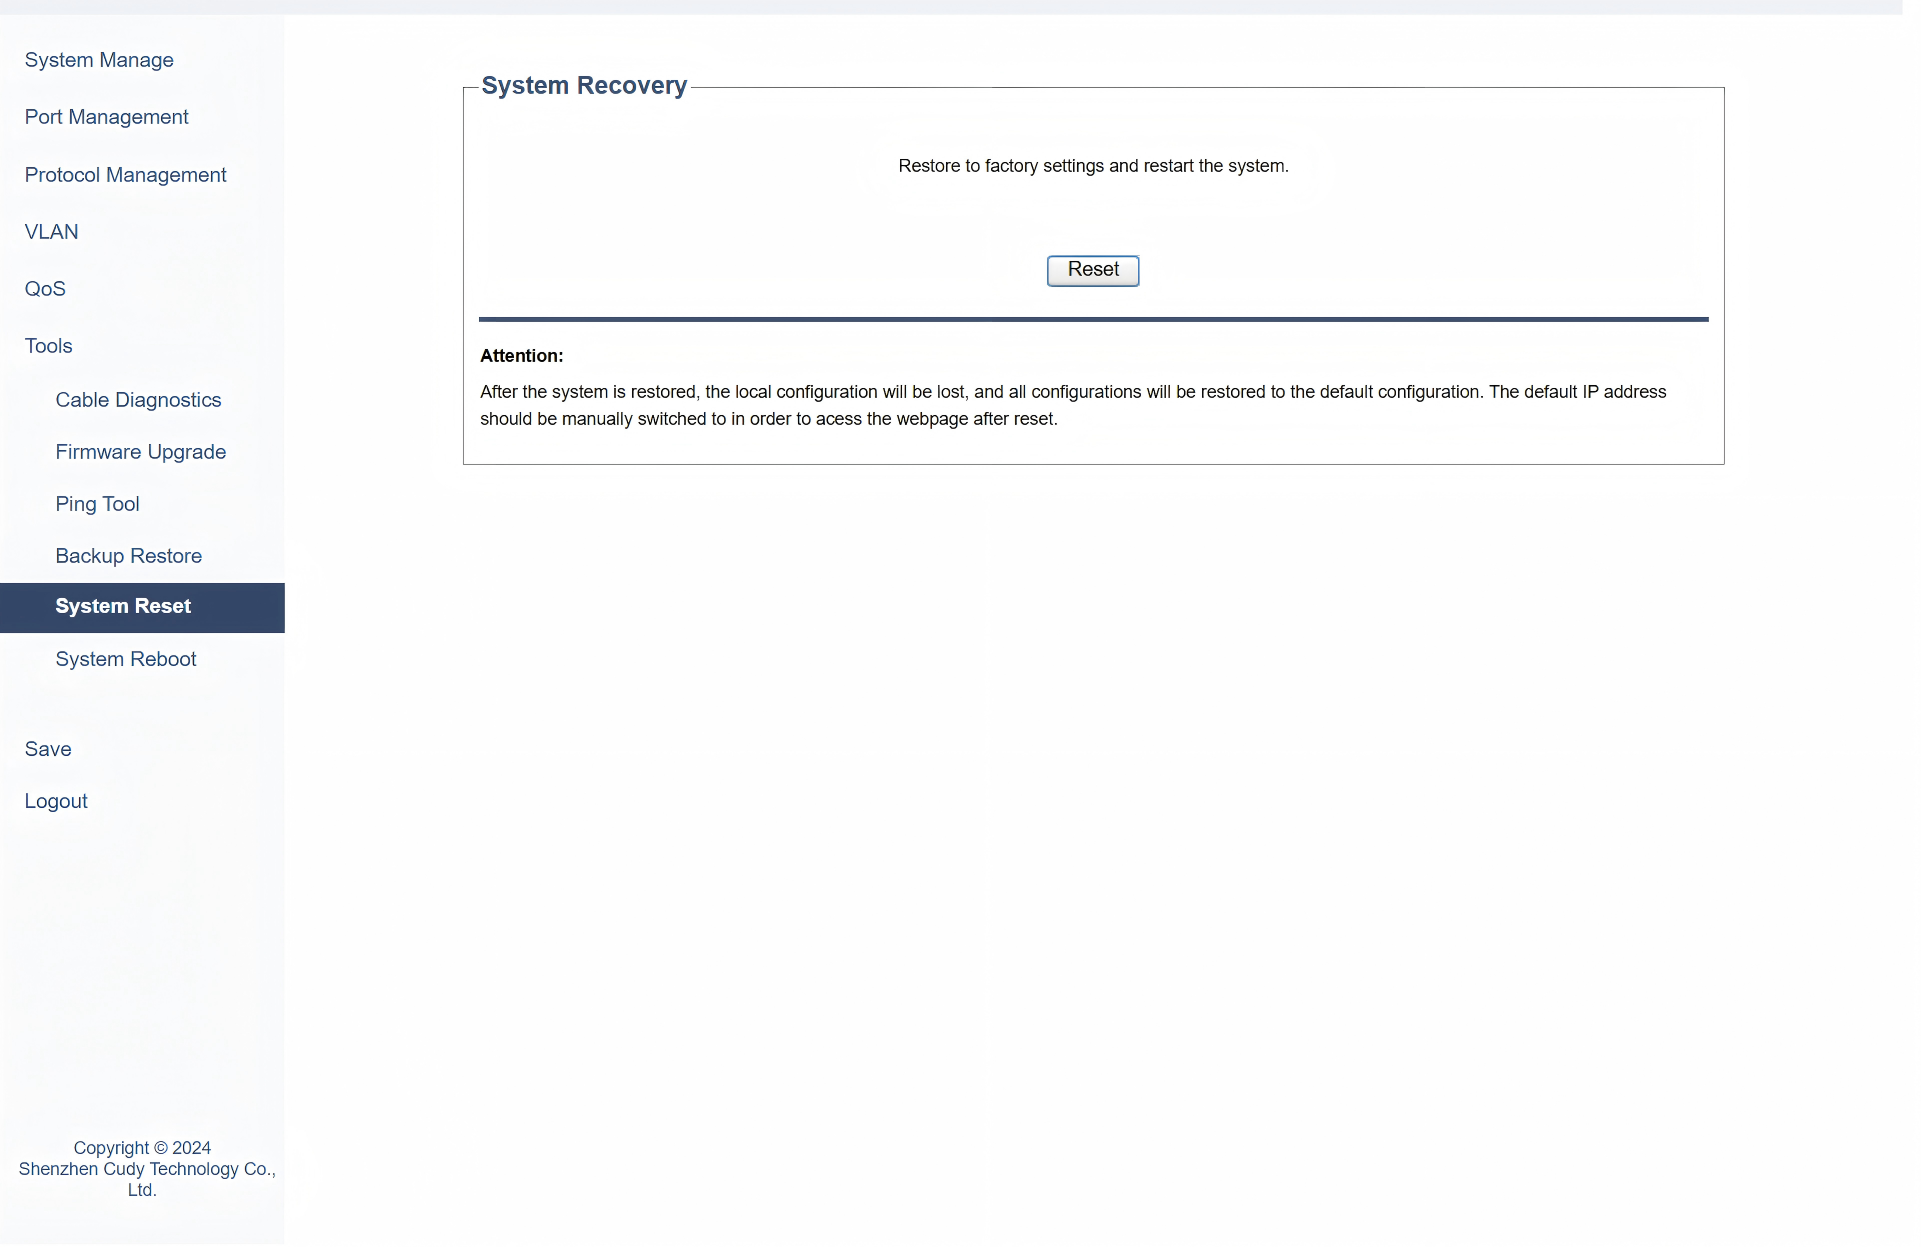Screen dimensions: 1921x1247
Task: Log out via Logout link
Action: click(x=56, y=801)
